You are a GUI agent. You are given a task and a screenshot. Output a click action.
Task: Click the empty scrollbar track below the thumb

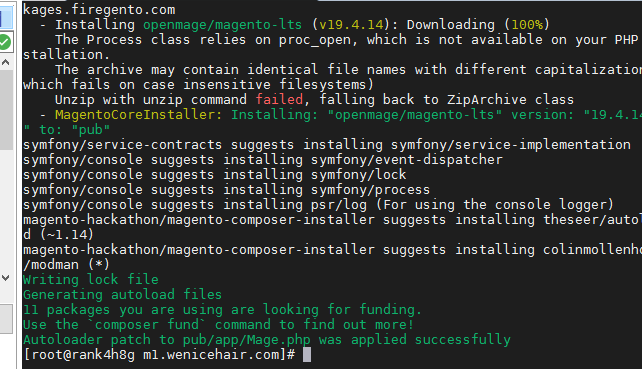[x=6, y=209]
